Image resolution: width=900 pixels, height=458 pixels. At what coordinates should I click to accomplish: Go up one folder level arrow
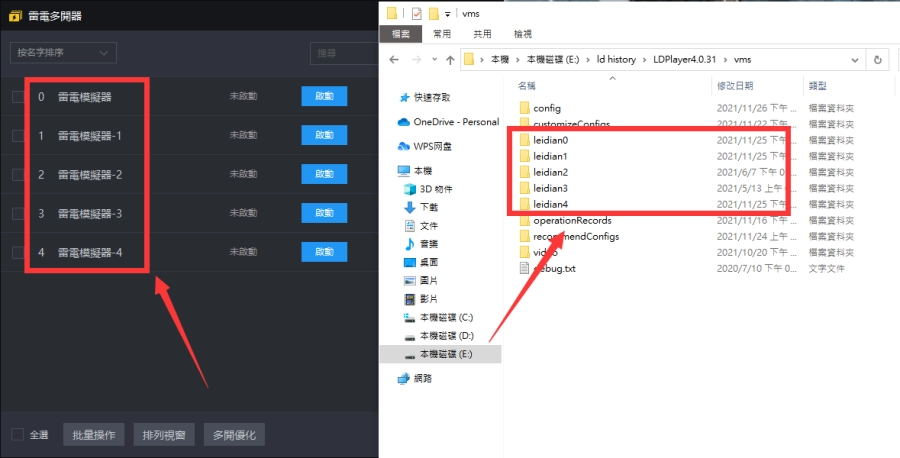[450, 60]
